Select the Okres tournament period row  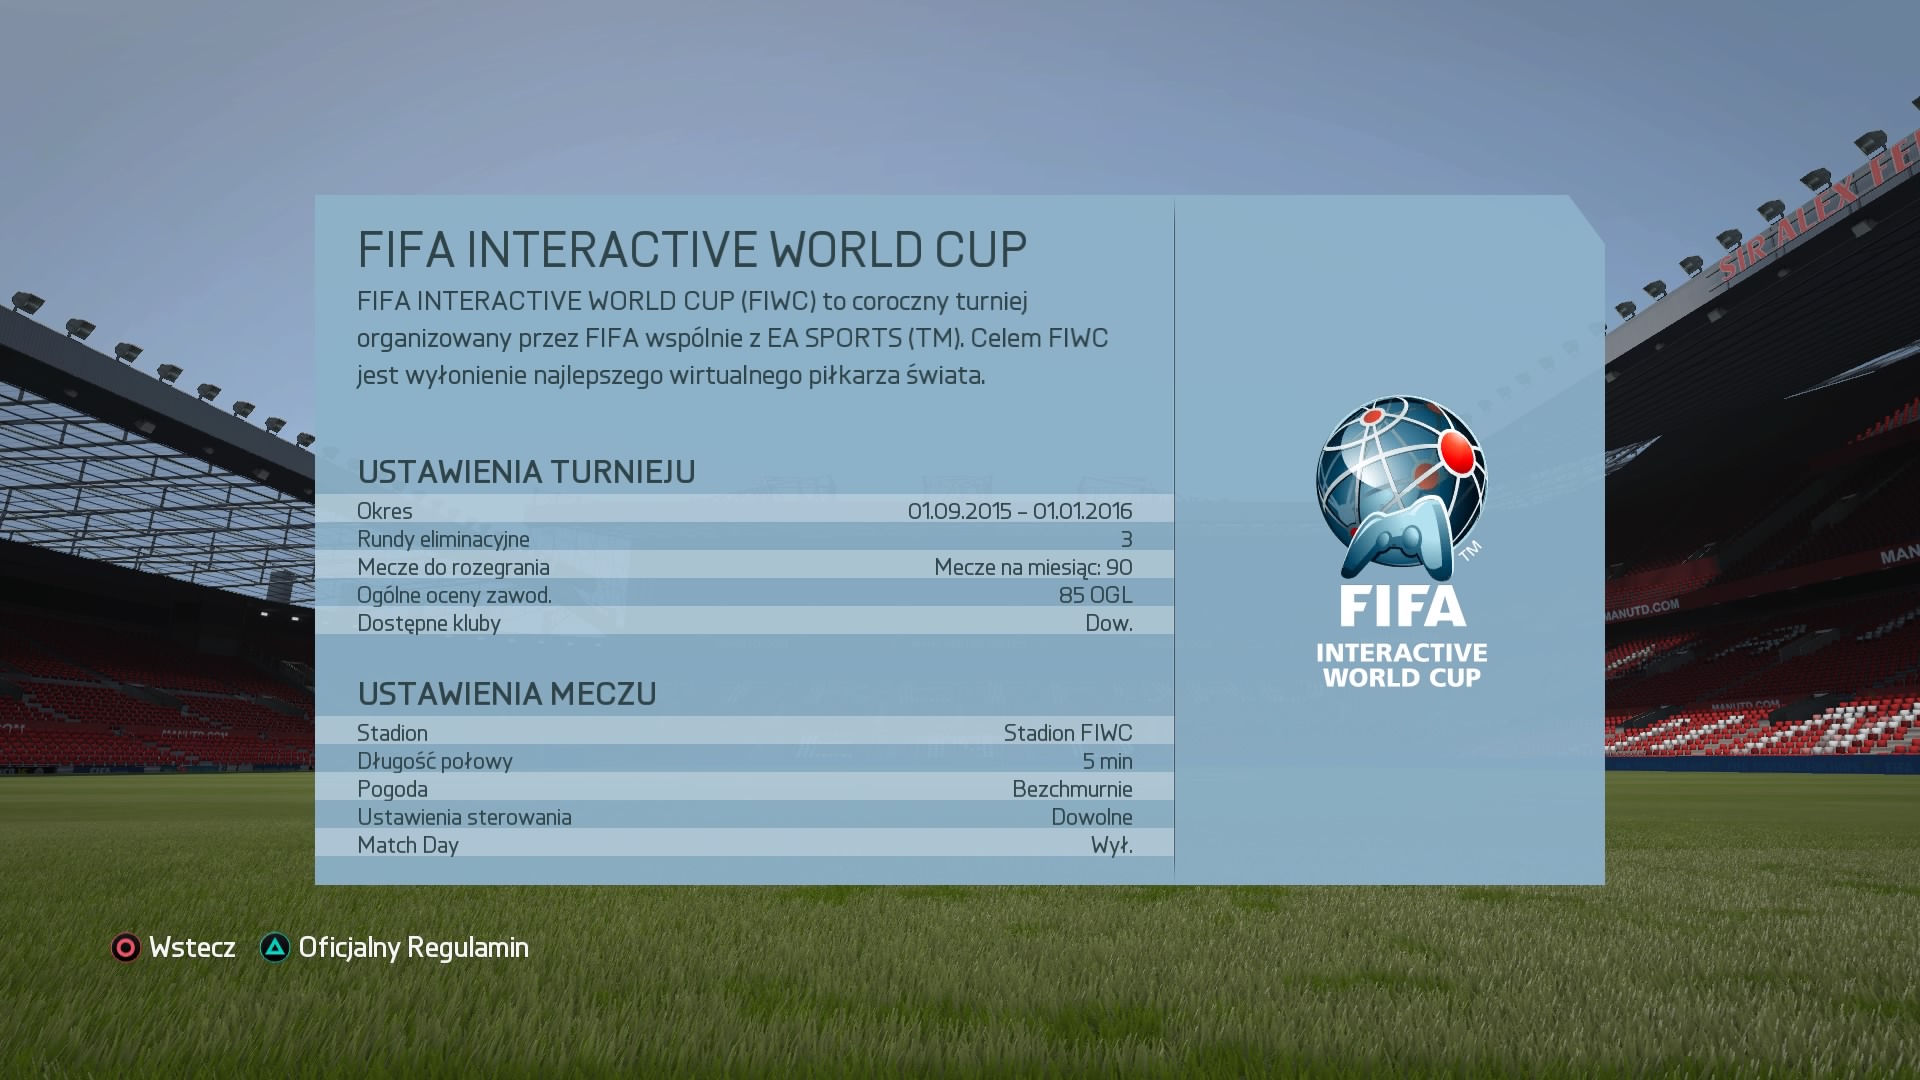(x=744, y=511)
